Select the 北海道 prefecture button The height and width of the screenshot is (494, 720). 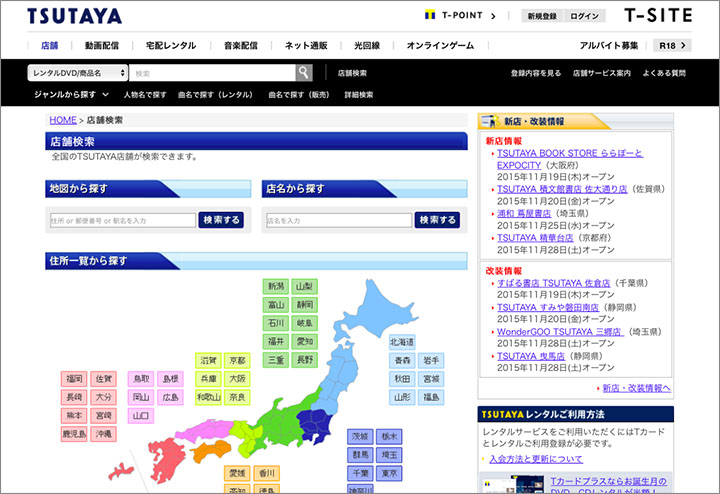(x=402, y=342)
